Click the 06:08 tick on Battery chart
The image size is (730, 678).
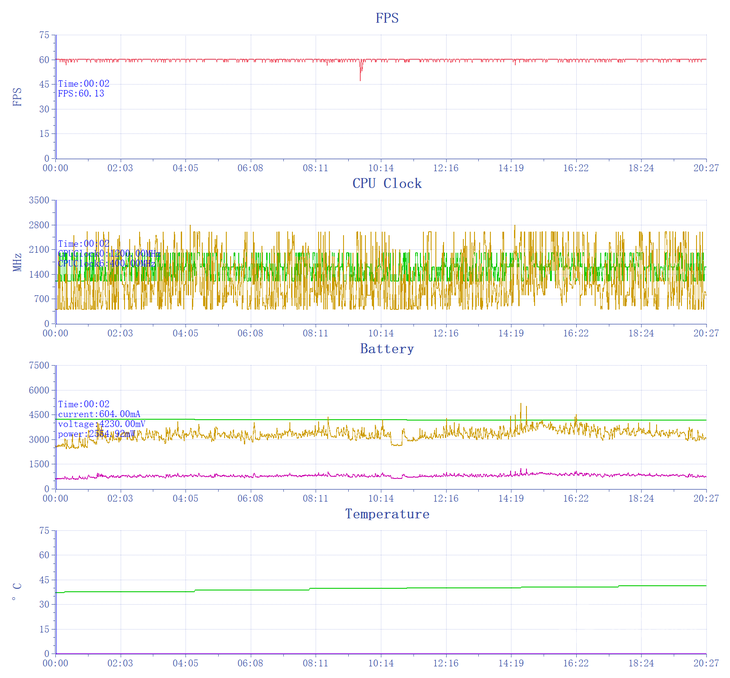click(x=250, y=498)
